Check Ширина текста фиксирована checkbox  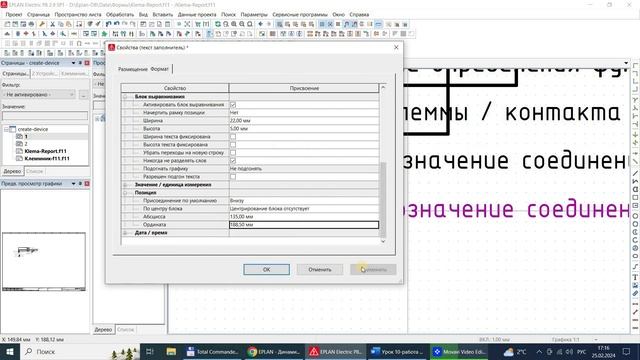[x=233, y=137]
